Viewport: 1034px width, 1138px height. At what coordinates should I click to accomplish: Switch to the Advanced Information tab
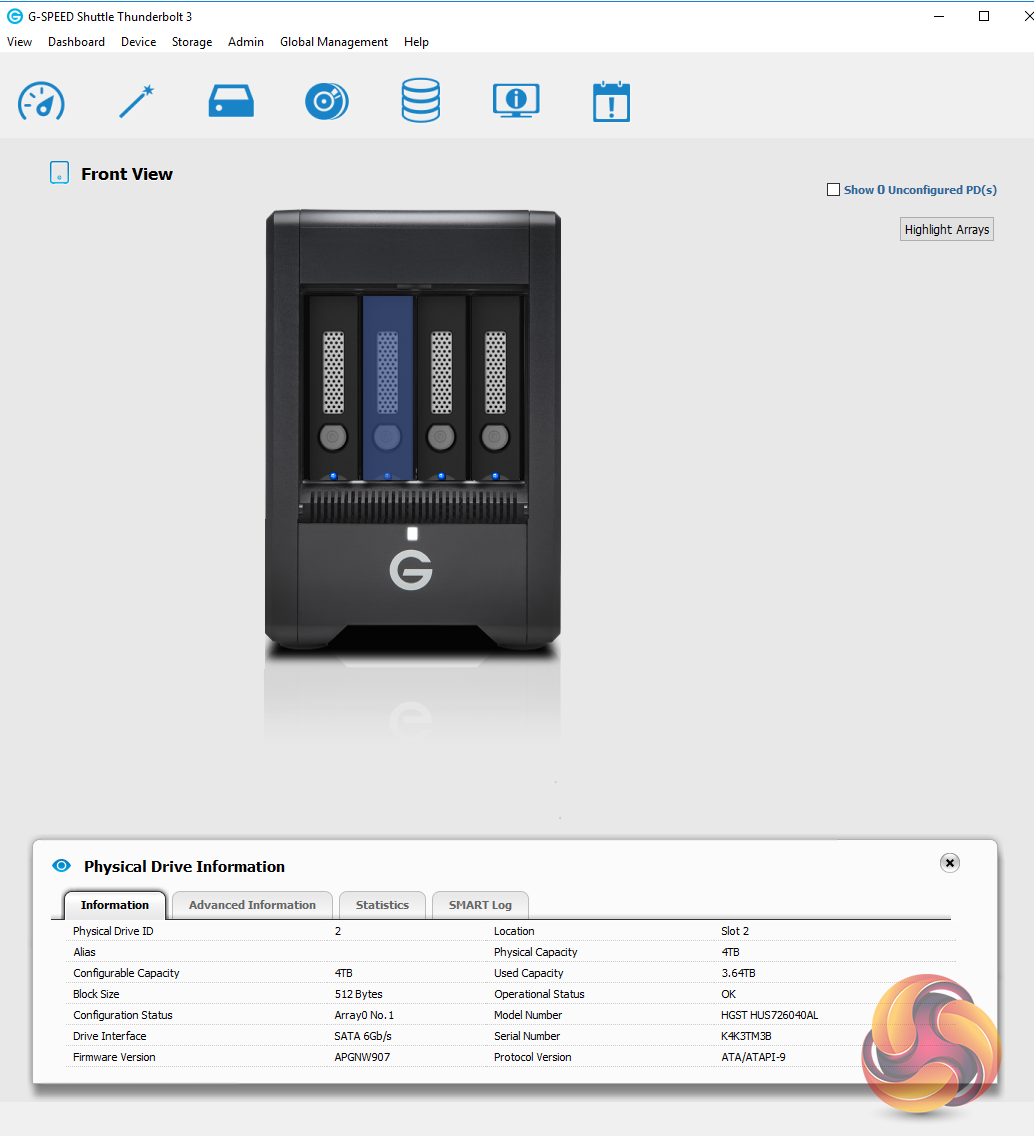pos(252,905)
